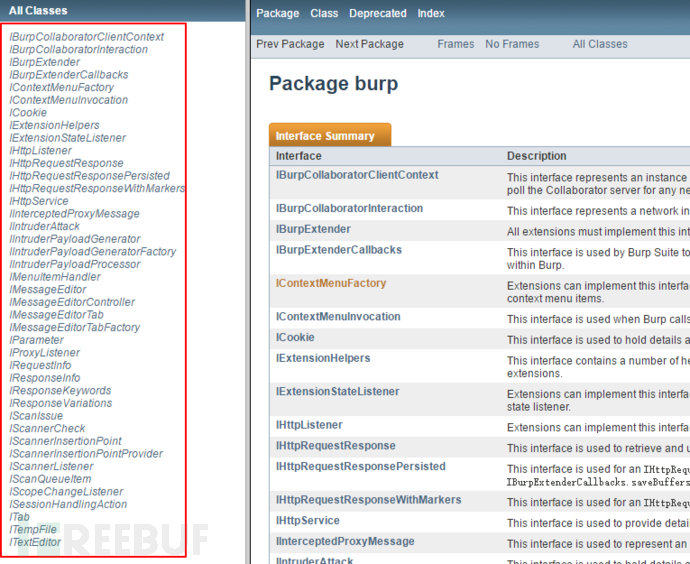Click IMessageEditor in All Classes list
This screenshot has height=564, width=690.
click(x=48, y=290)
